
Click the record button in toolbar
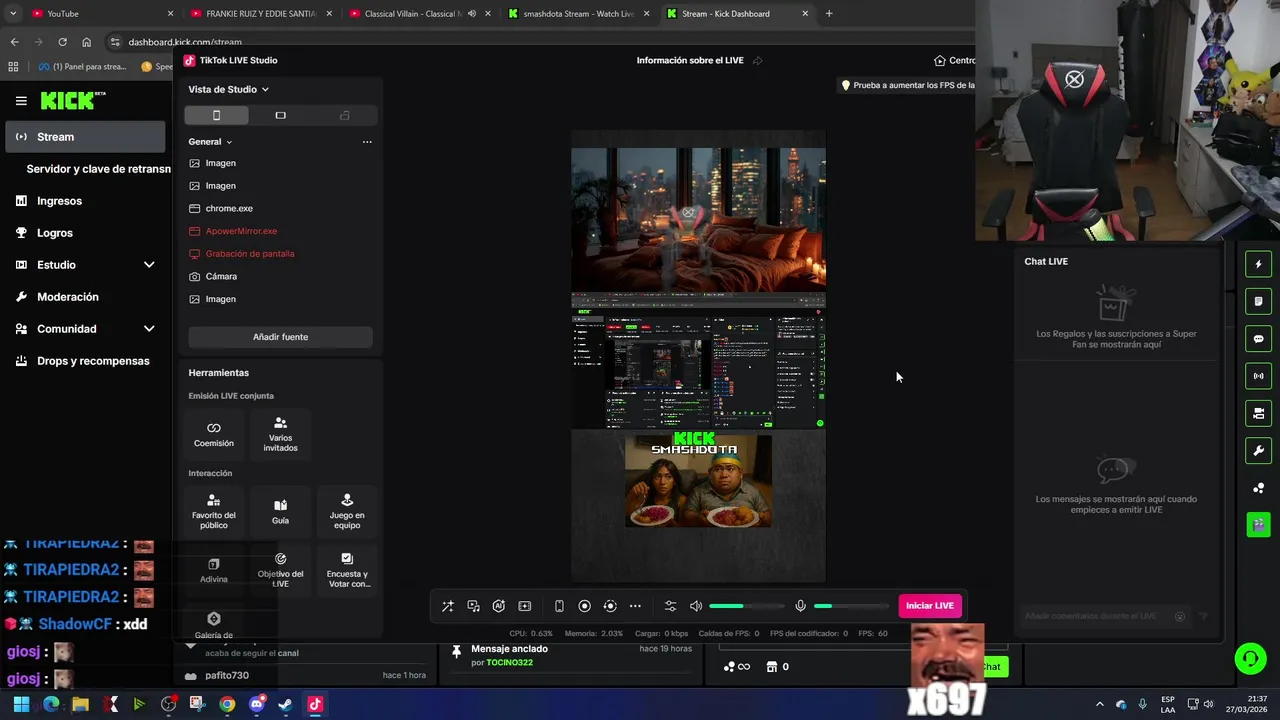click(x=585, y=606)
